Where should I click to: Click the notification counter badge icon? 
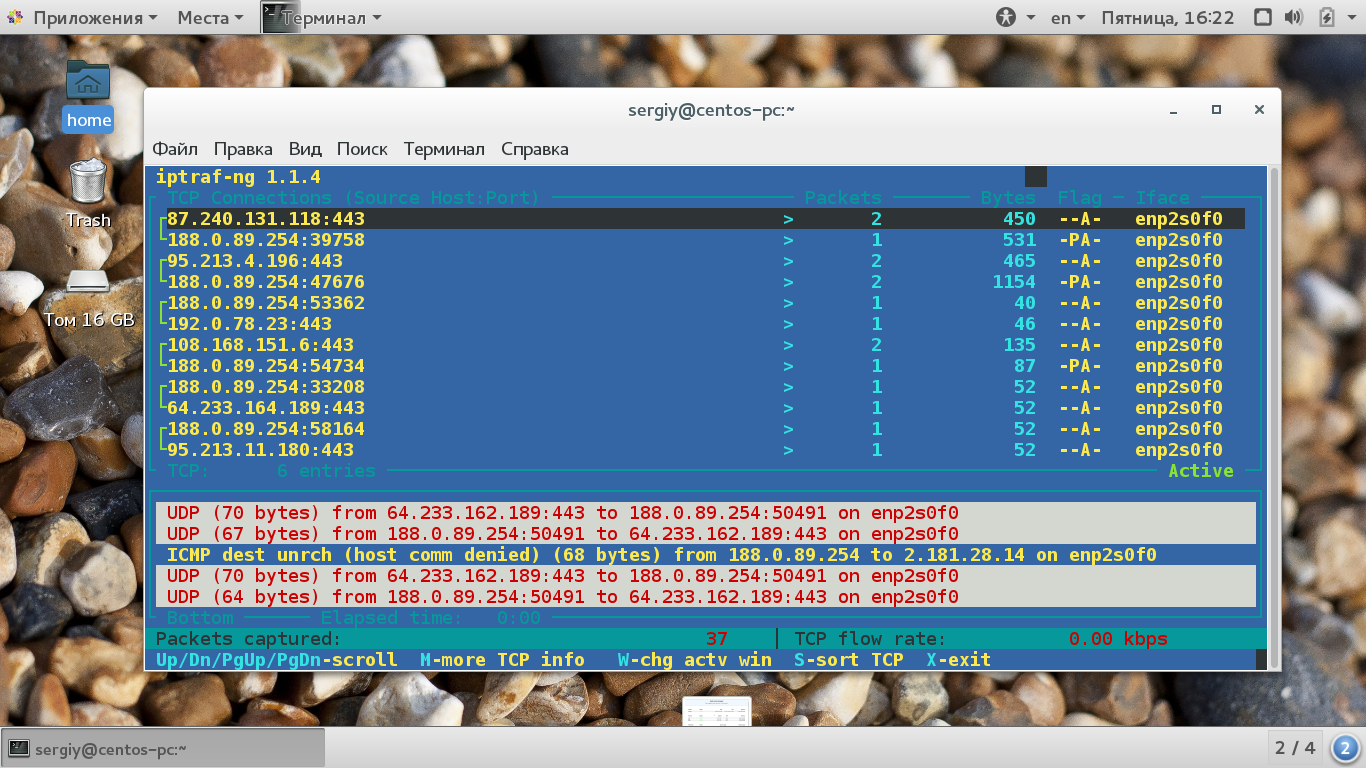[1346, 747]
